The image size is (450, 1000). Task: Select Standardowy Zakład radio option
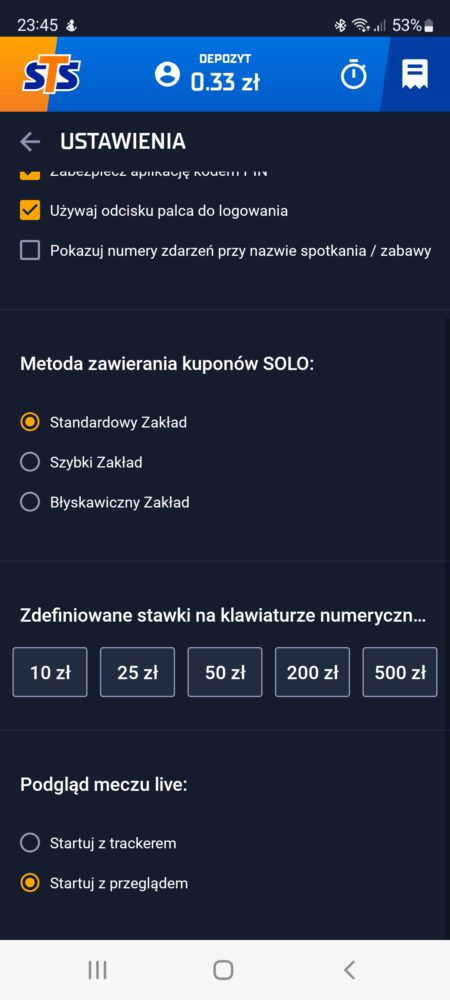coord(30,422)
